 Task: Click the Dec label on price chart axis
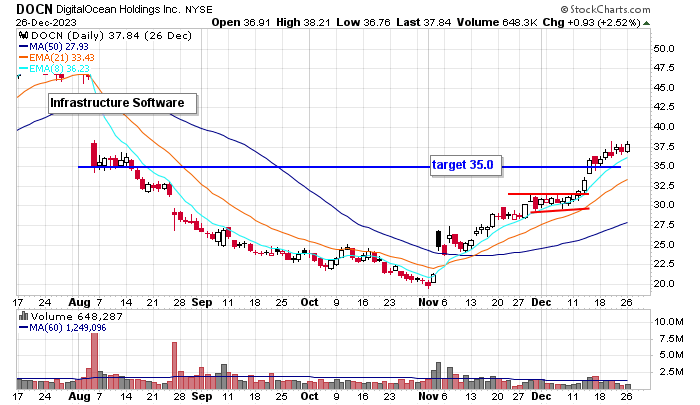pos(541,302)
